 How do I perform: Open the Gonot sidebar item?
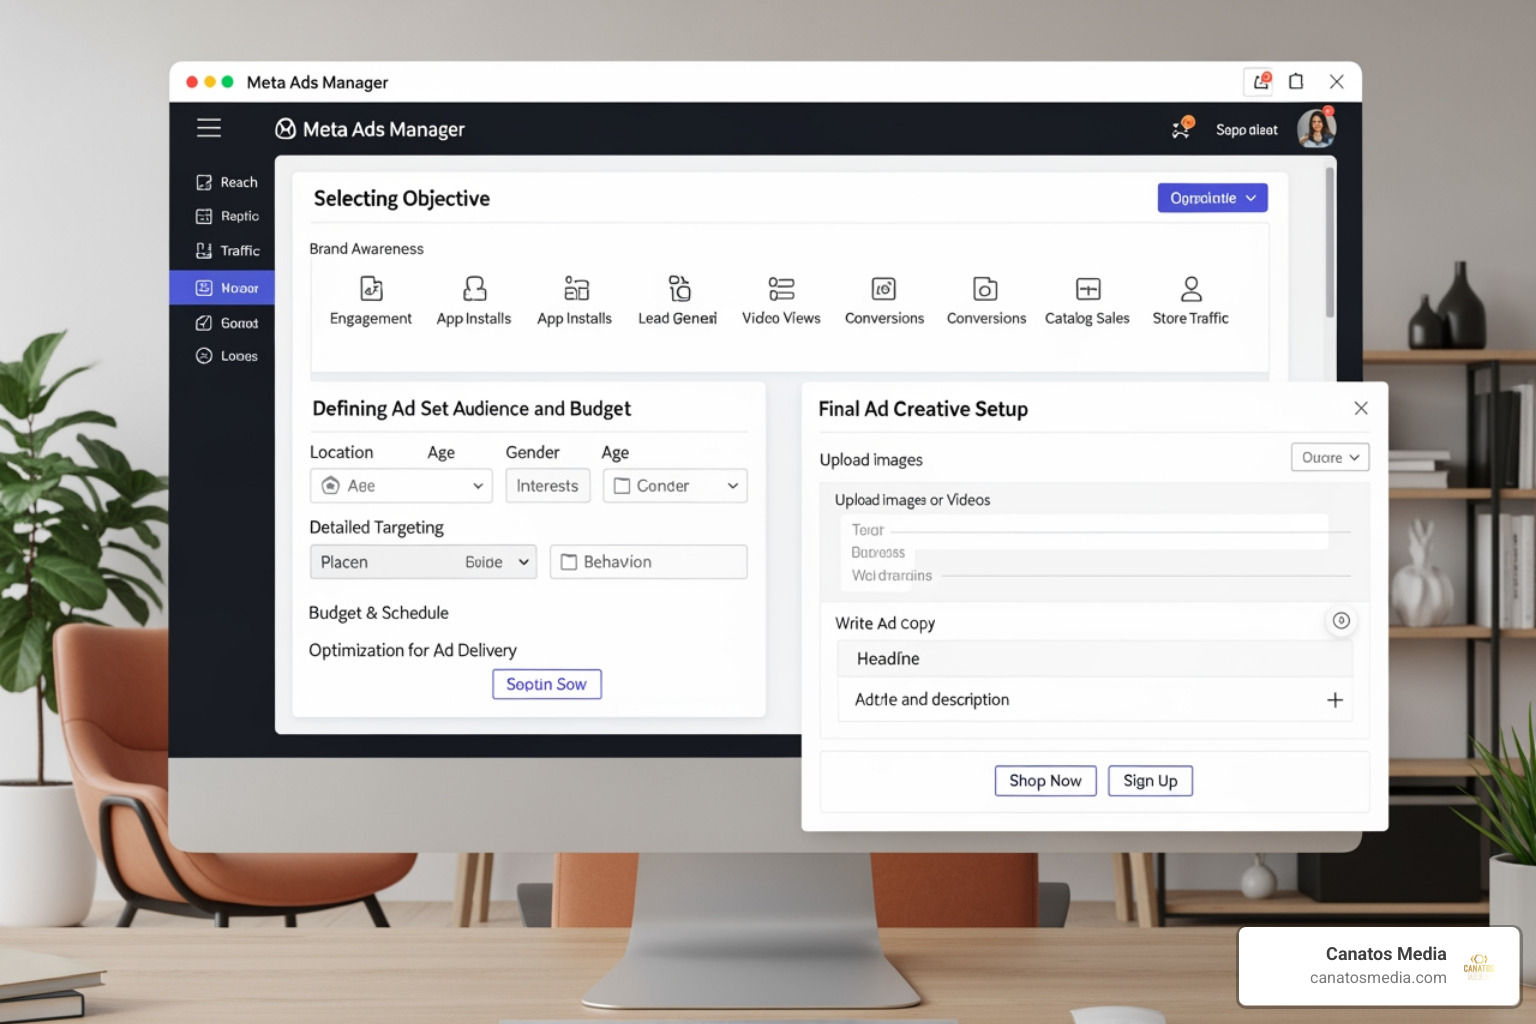coord(227,323)
